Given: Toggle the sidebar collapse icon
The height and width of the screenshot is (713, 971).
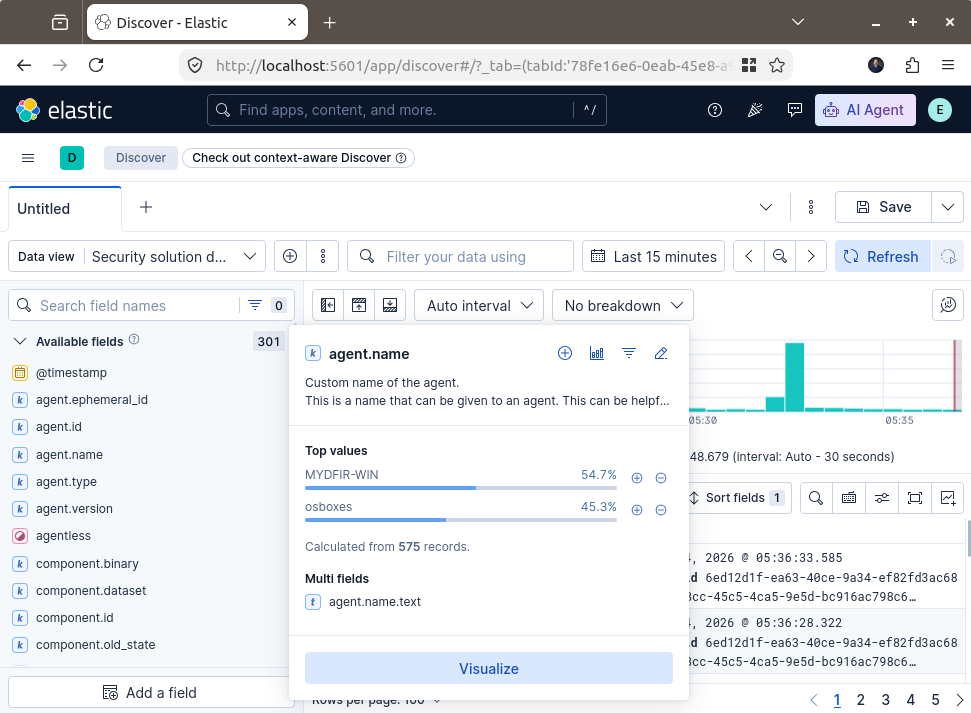Looking at the screenshot, I should coord(328,305).
